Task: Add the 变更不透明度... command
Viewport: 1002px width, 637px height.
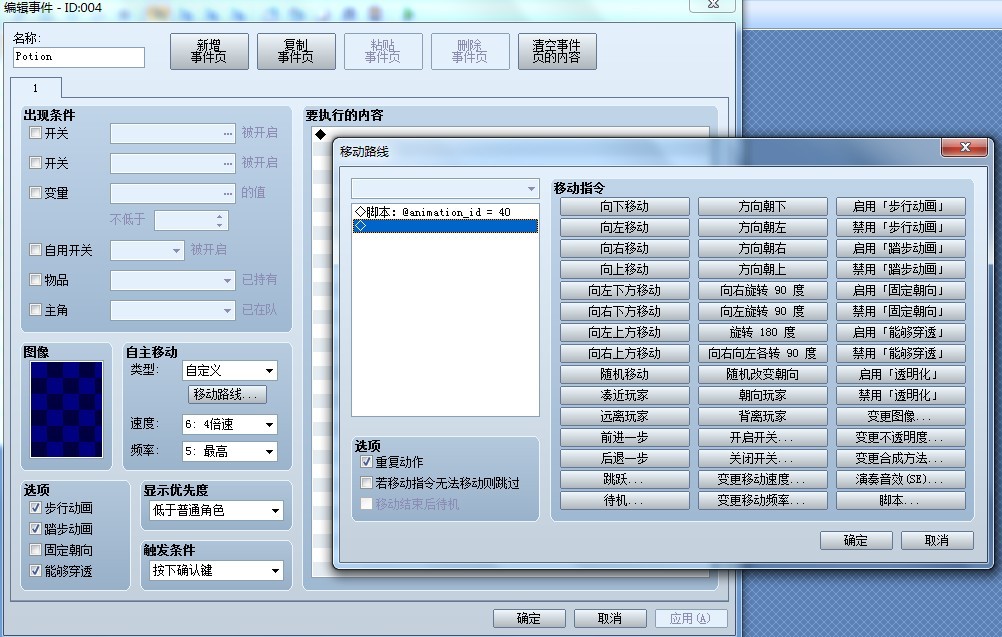Action: (x=901, y=438)
